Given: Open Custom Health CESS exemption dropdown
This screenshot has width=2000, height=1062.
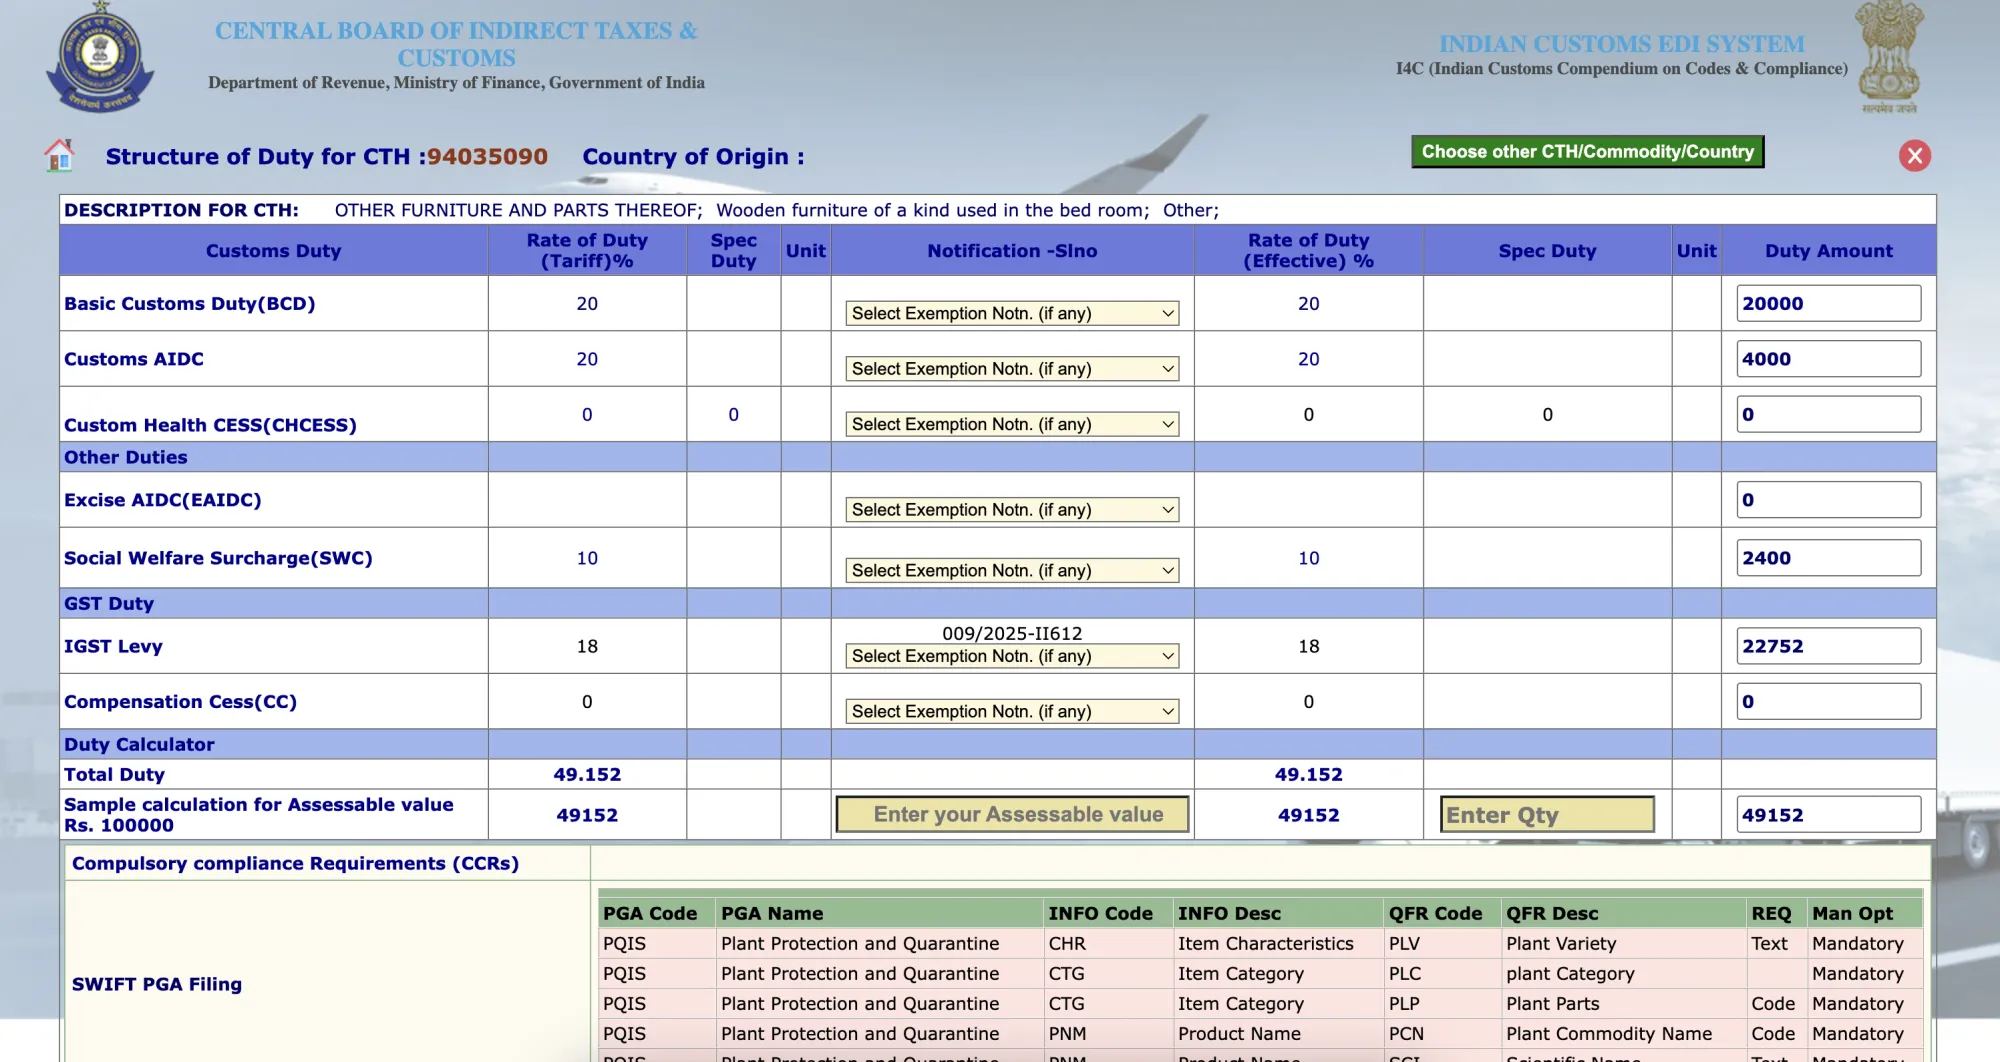Looking at the screenshot, I should coord(1012,424).
